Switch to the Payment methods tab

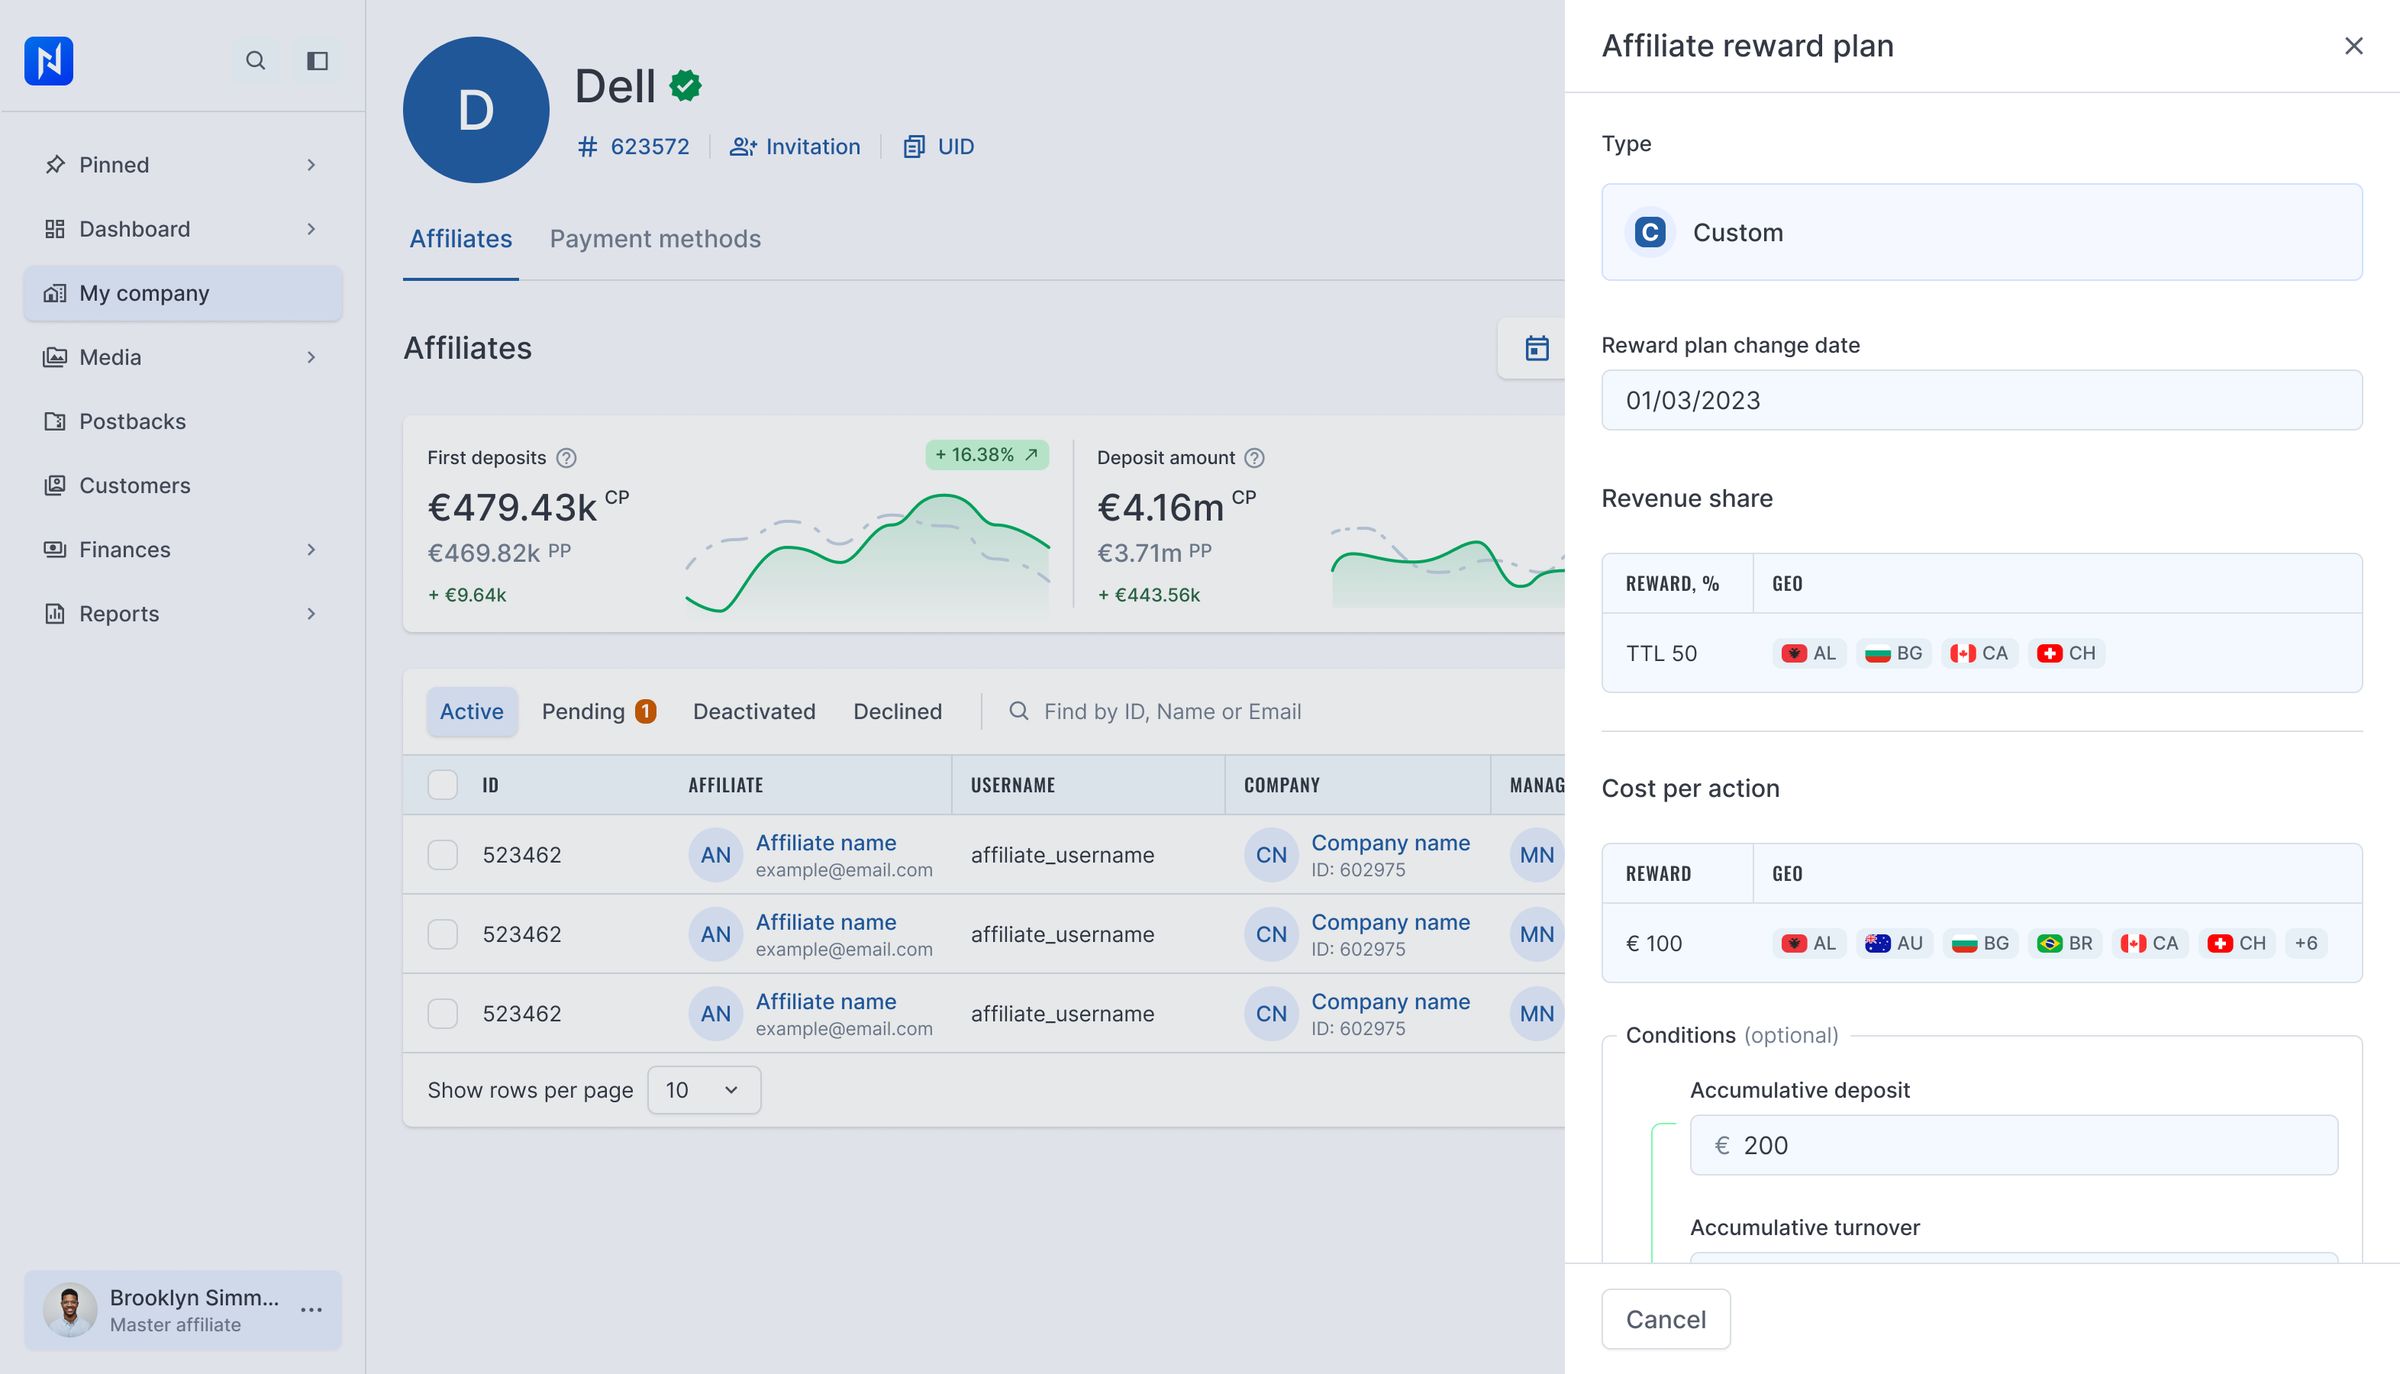655,239
